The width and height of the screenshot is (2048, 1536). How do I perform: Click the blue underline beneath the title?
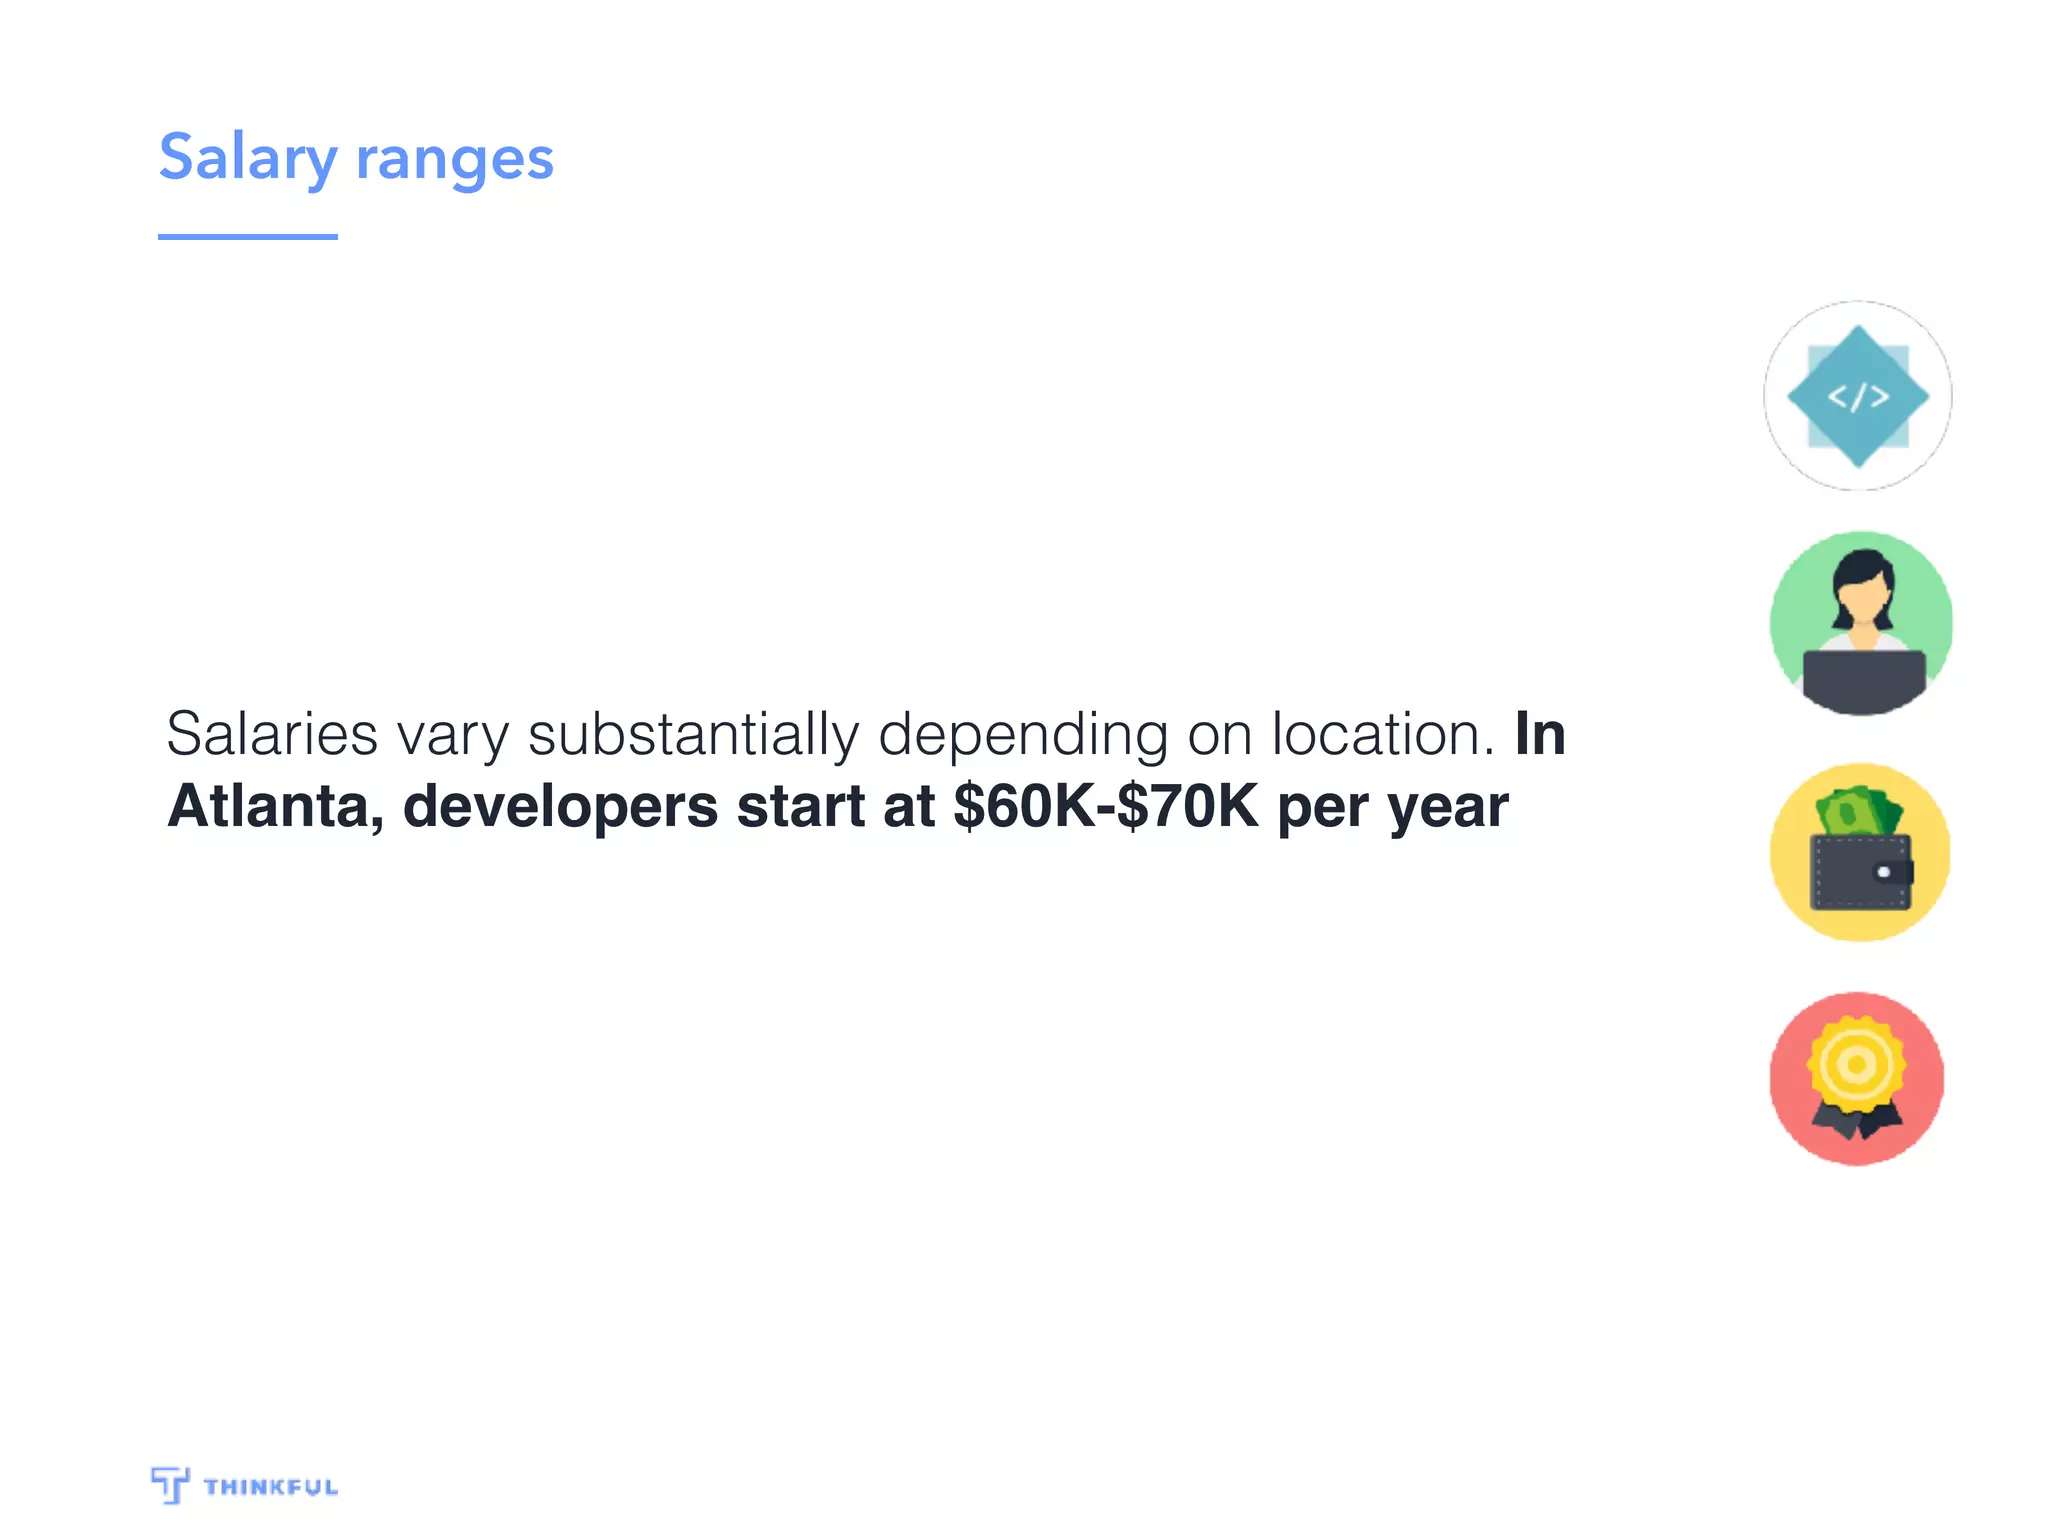[x=248, y=236]
